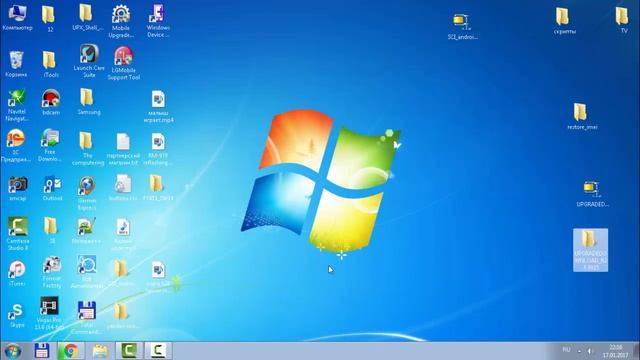Image resolution: width=640 pixels, height=360 pixels.
Task: Select the folder named 12
Action: click(x=49, y=19)
